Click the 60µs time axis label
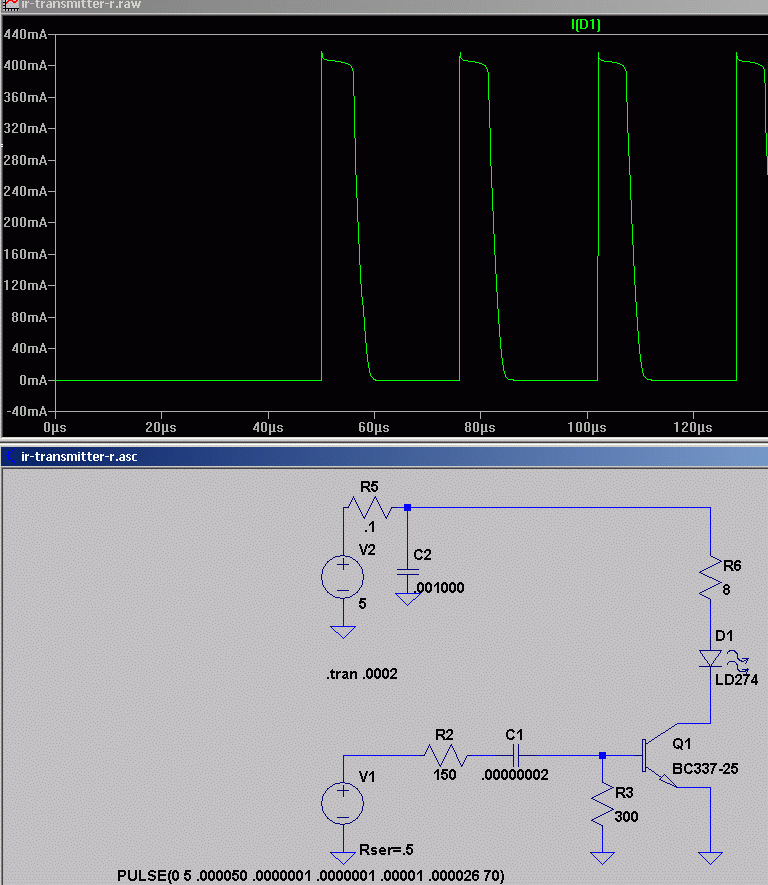The image size is (768, 885). (374, 427)
